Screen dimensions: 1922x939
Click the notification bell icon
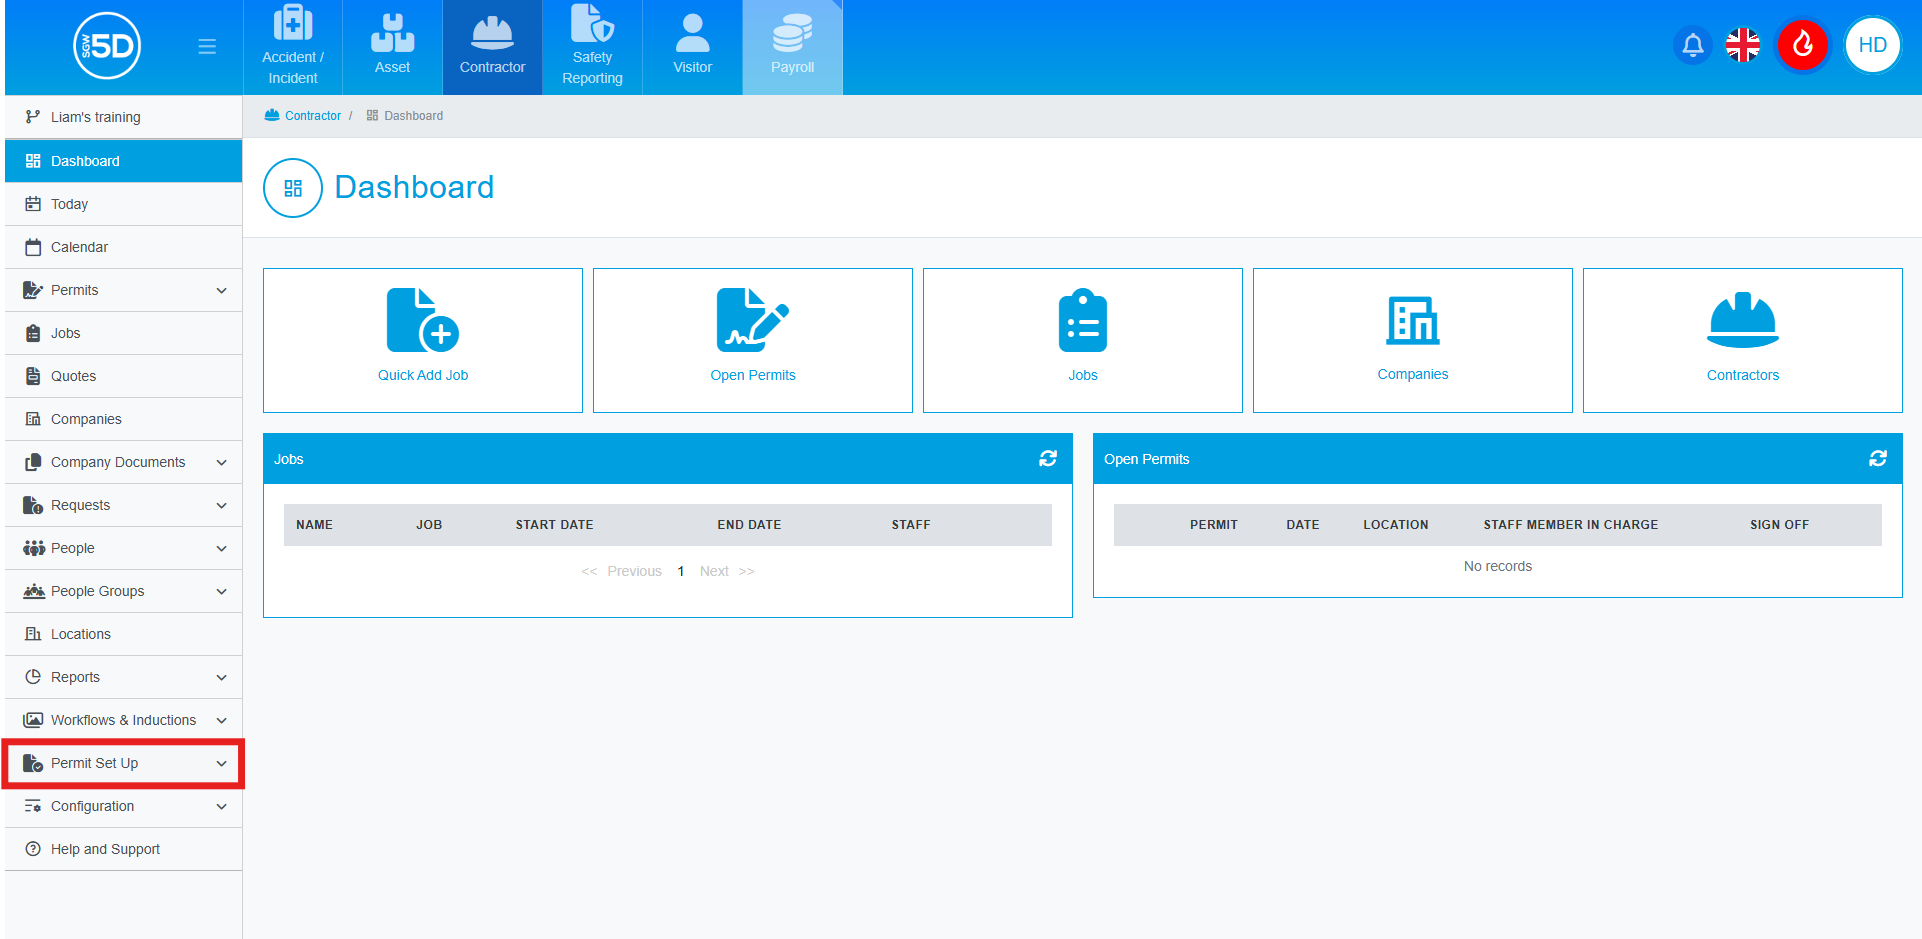1692,46
